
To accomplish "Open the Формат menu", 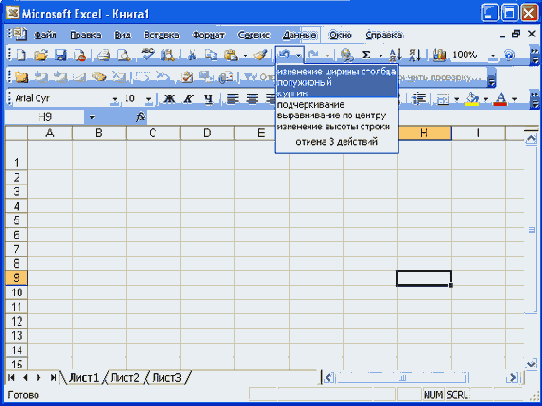I will tap(209, 35).
